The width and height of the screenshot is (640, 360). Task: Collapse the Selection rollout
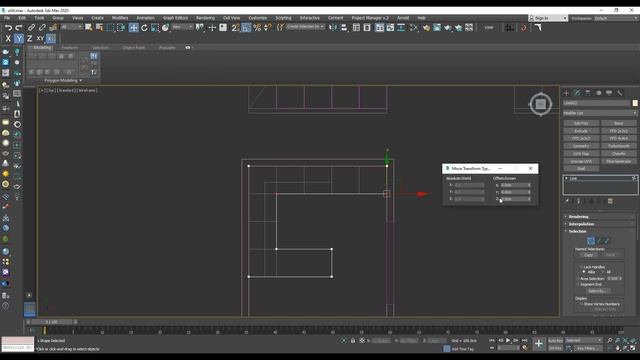577,231
